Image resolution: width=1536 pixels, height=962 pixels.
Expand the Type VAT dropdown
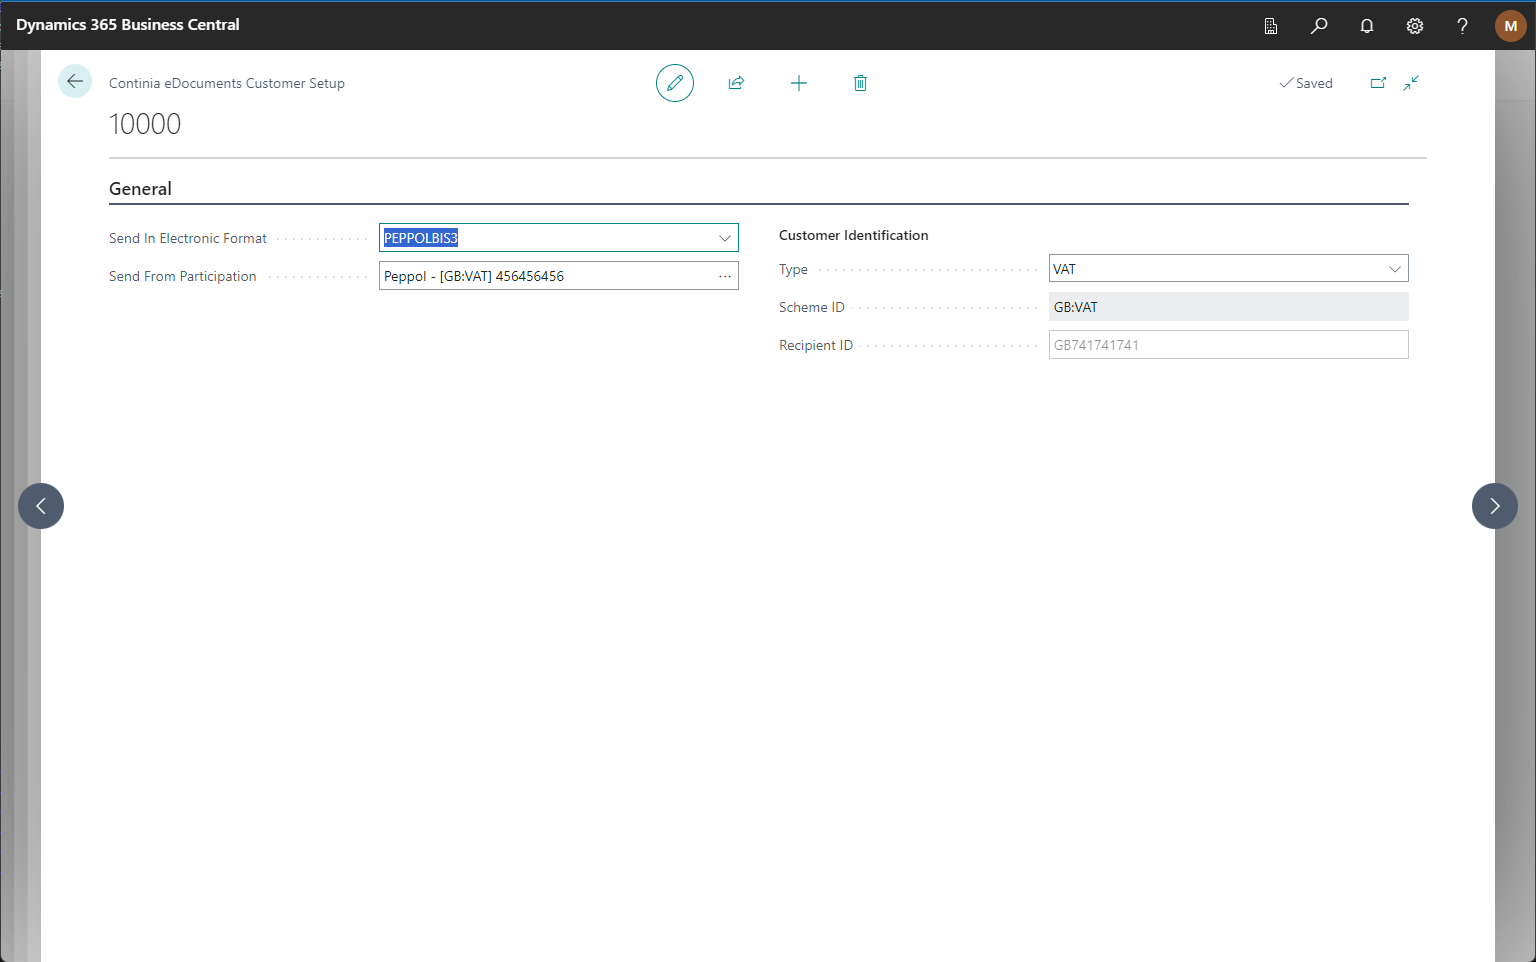point(1394,269)
